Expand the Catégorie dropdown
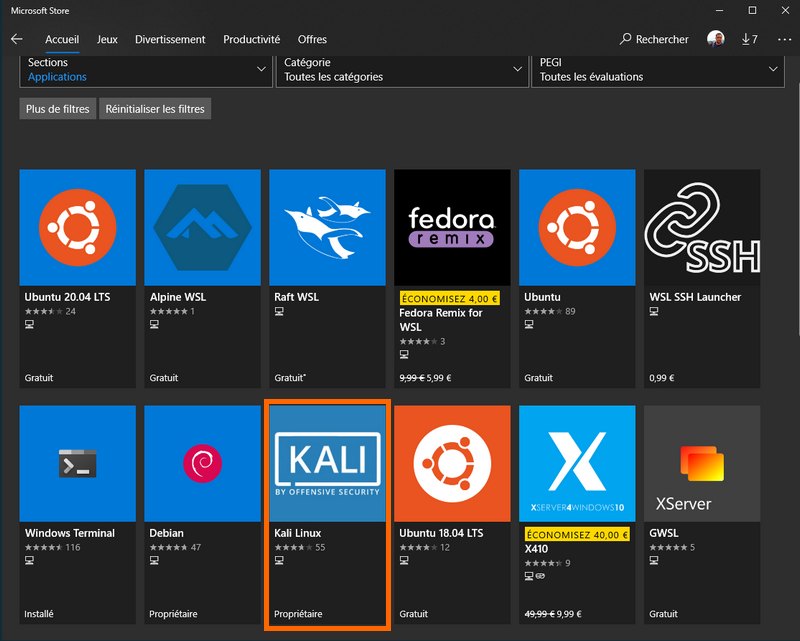This screenshot has height=641, width=800. coord(402,69)
